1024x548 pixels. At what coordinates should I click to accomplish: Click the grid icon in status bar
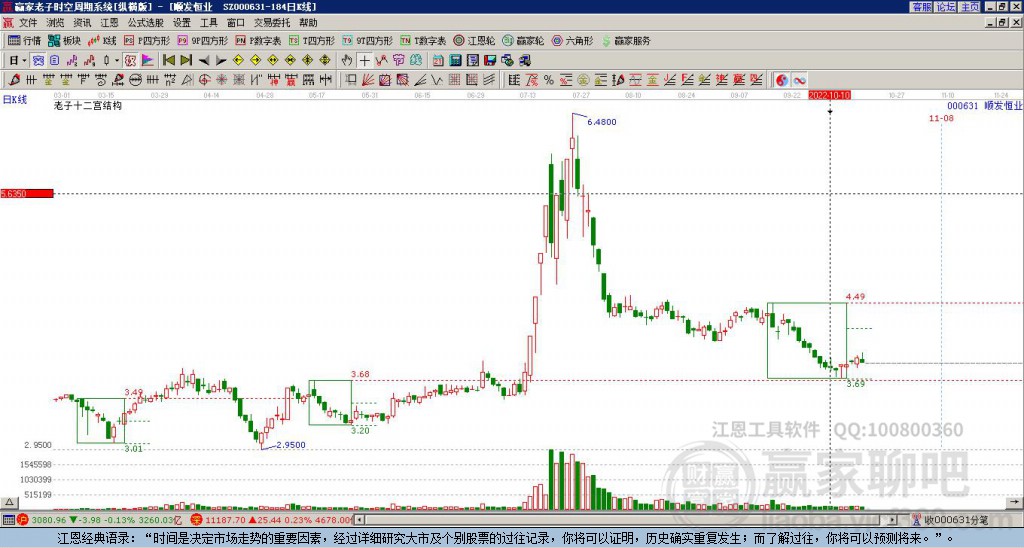point(8,520)
